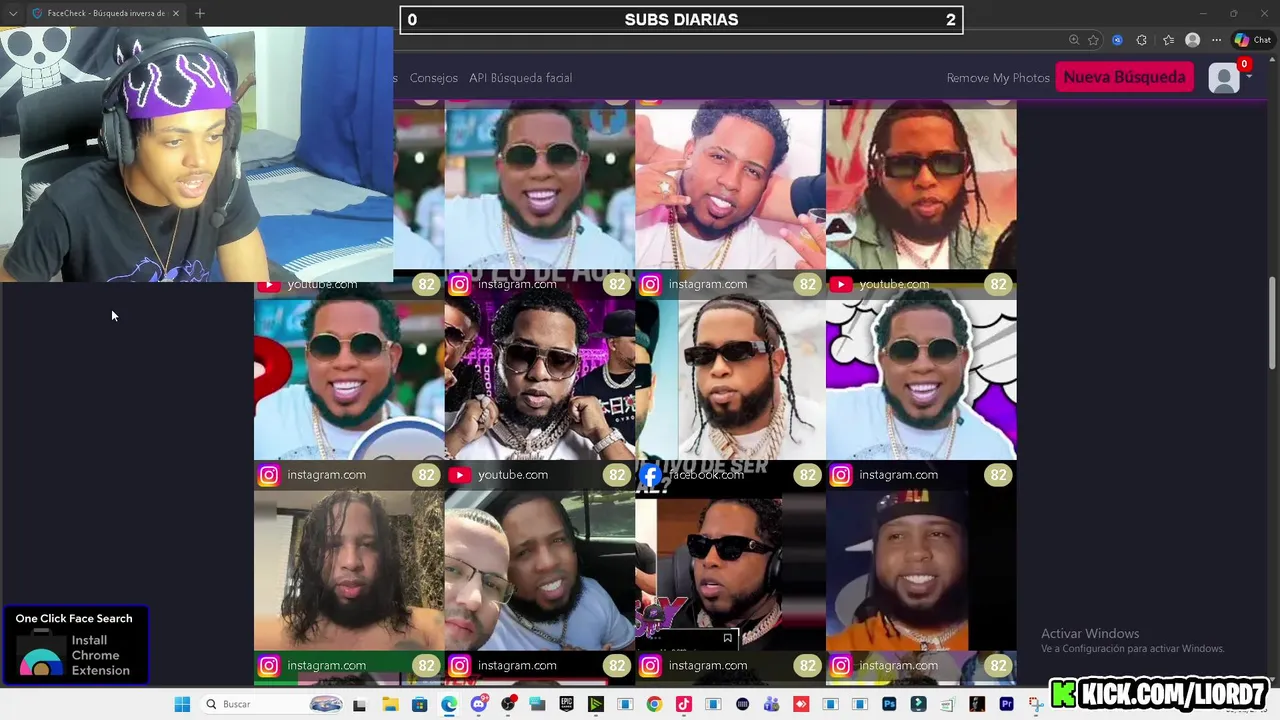Open Snipping Tool from taskbar
This screenshot has width=1280, height=720.
pyautogui.click(x=1035, y=704)
